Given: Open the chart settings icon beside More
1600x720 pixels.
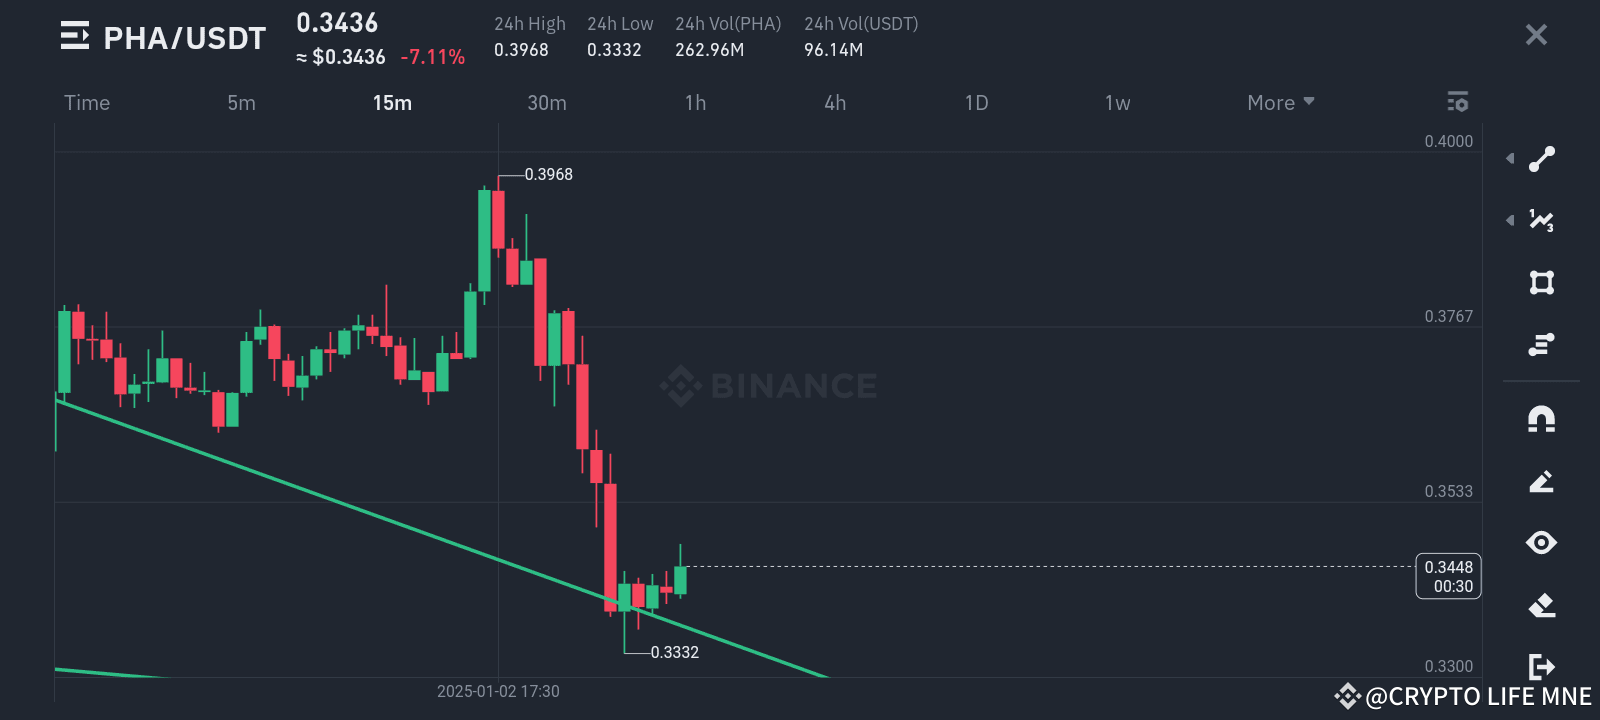Looking at the screenshot, I should coord(1457,102).
